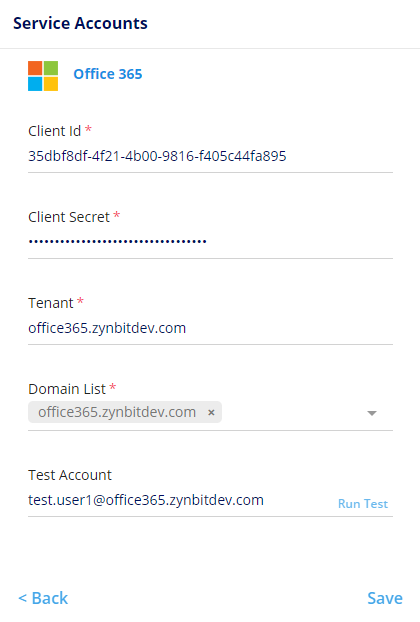Focus the masked Client Secret field

[x=210, y=242]
